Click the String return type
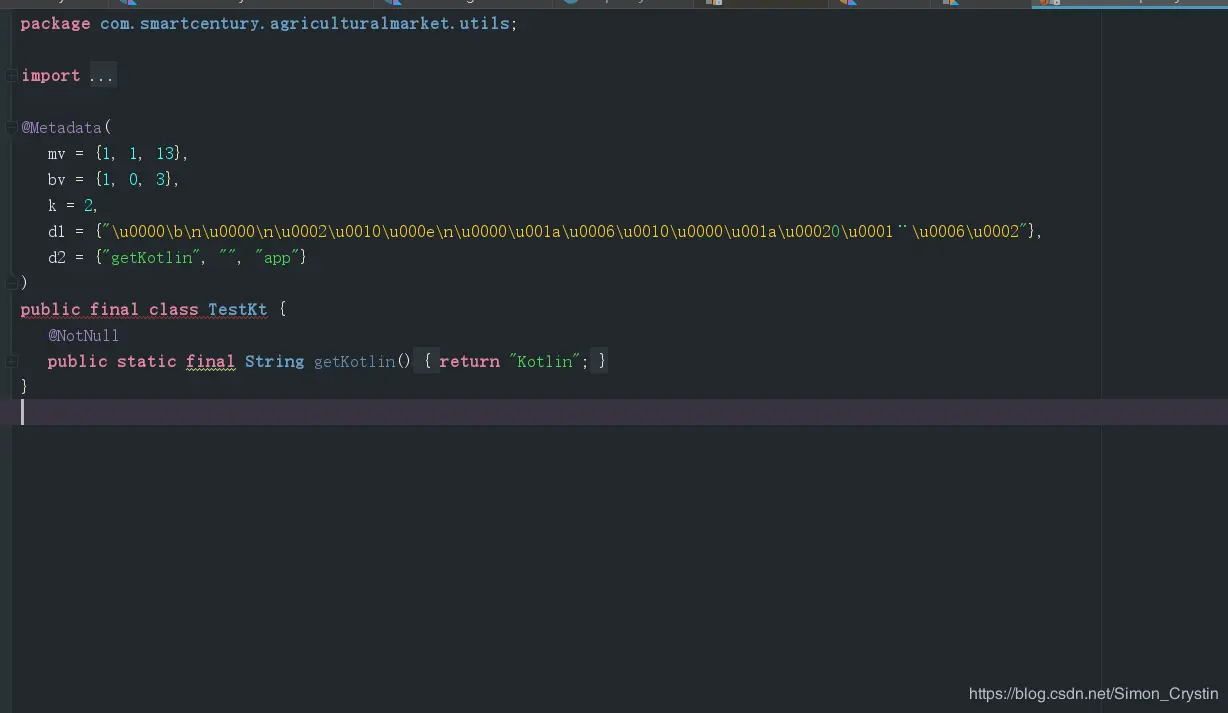Image resolution: width=1228 pixels, height=713 pixels. (274, 361)
